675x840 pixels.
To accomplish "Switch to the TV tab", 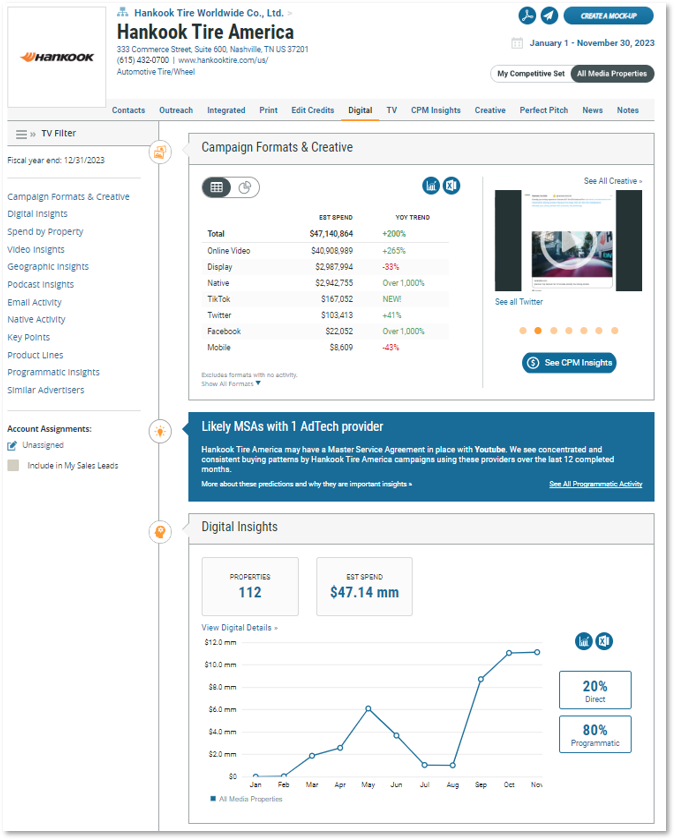I will [x=392, y=110].
